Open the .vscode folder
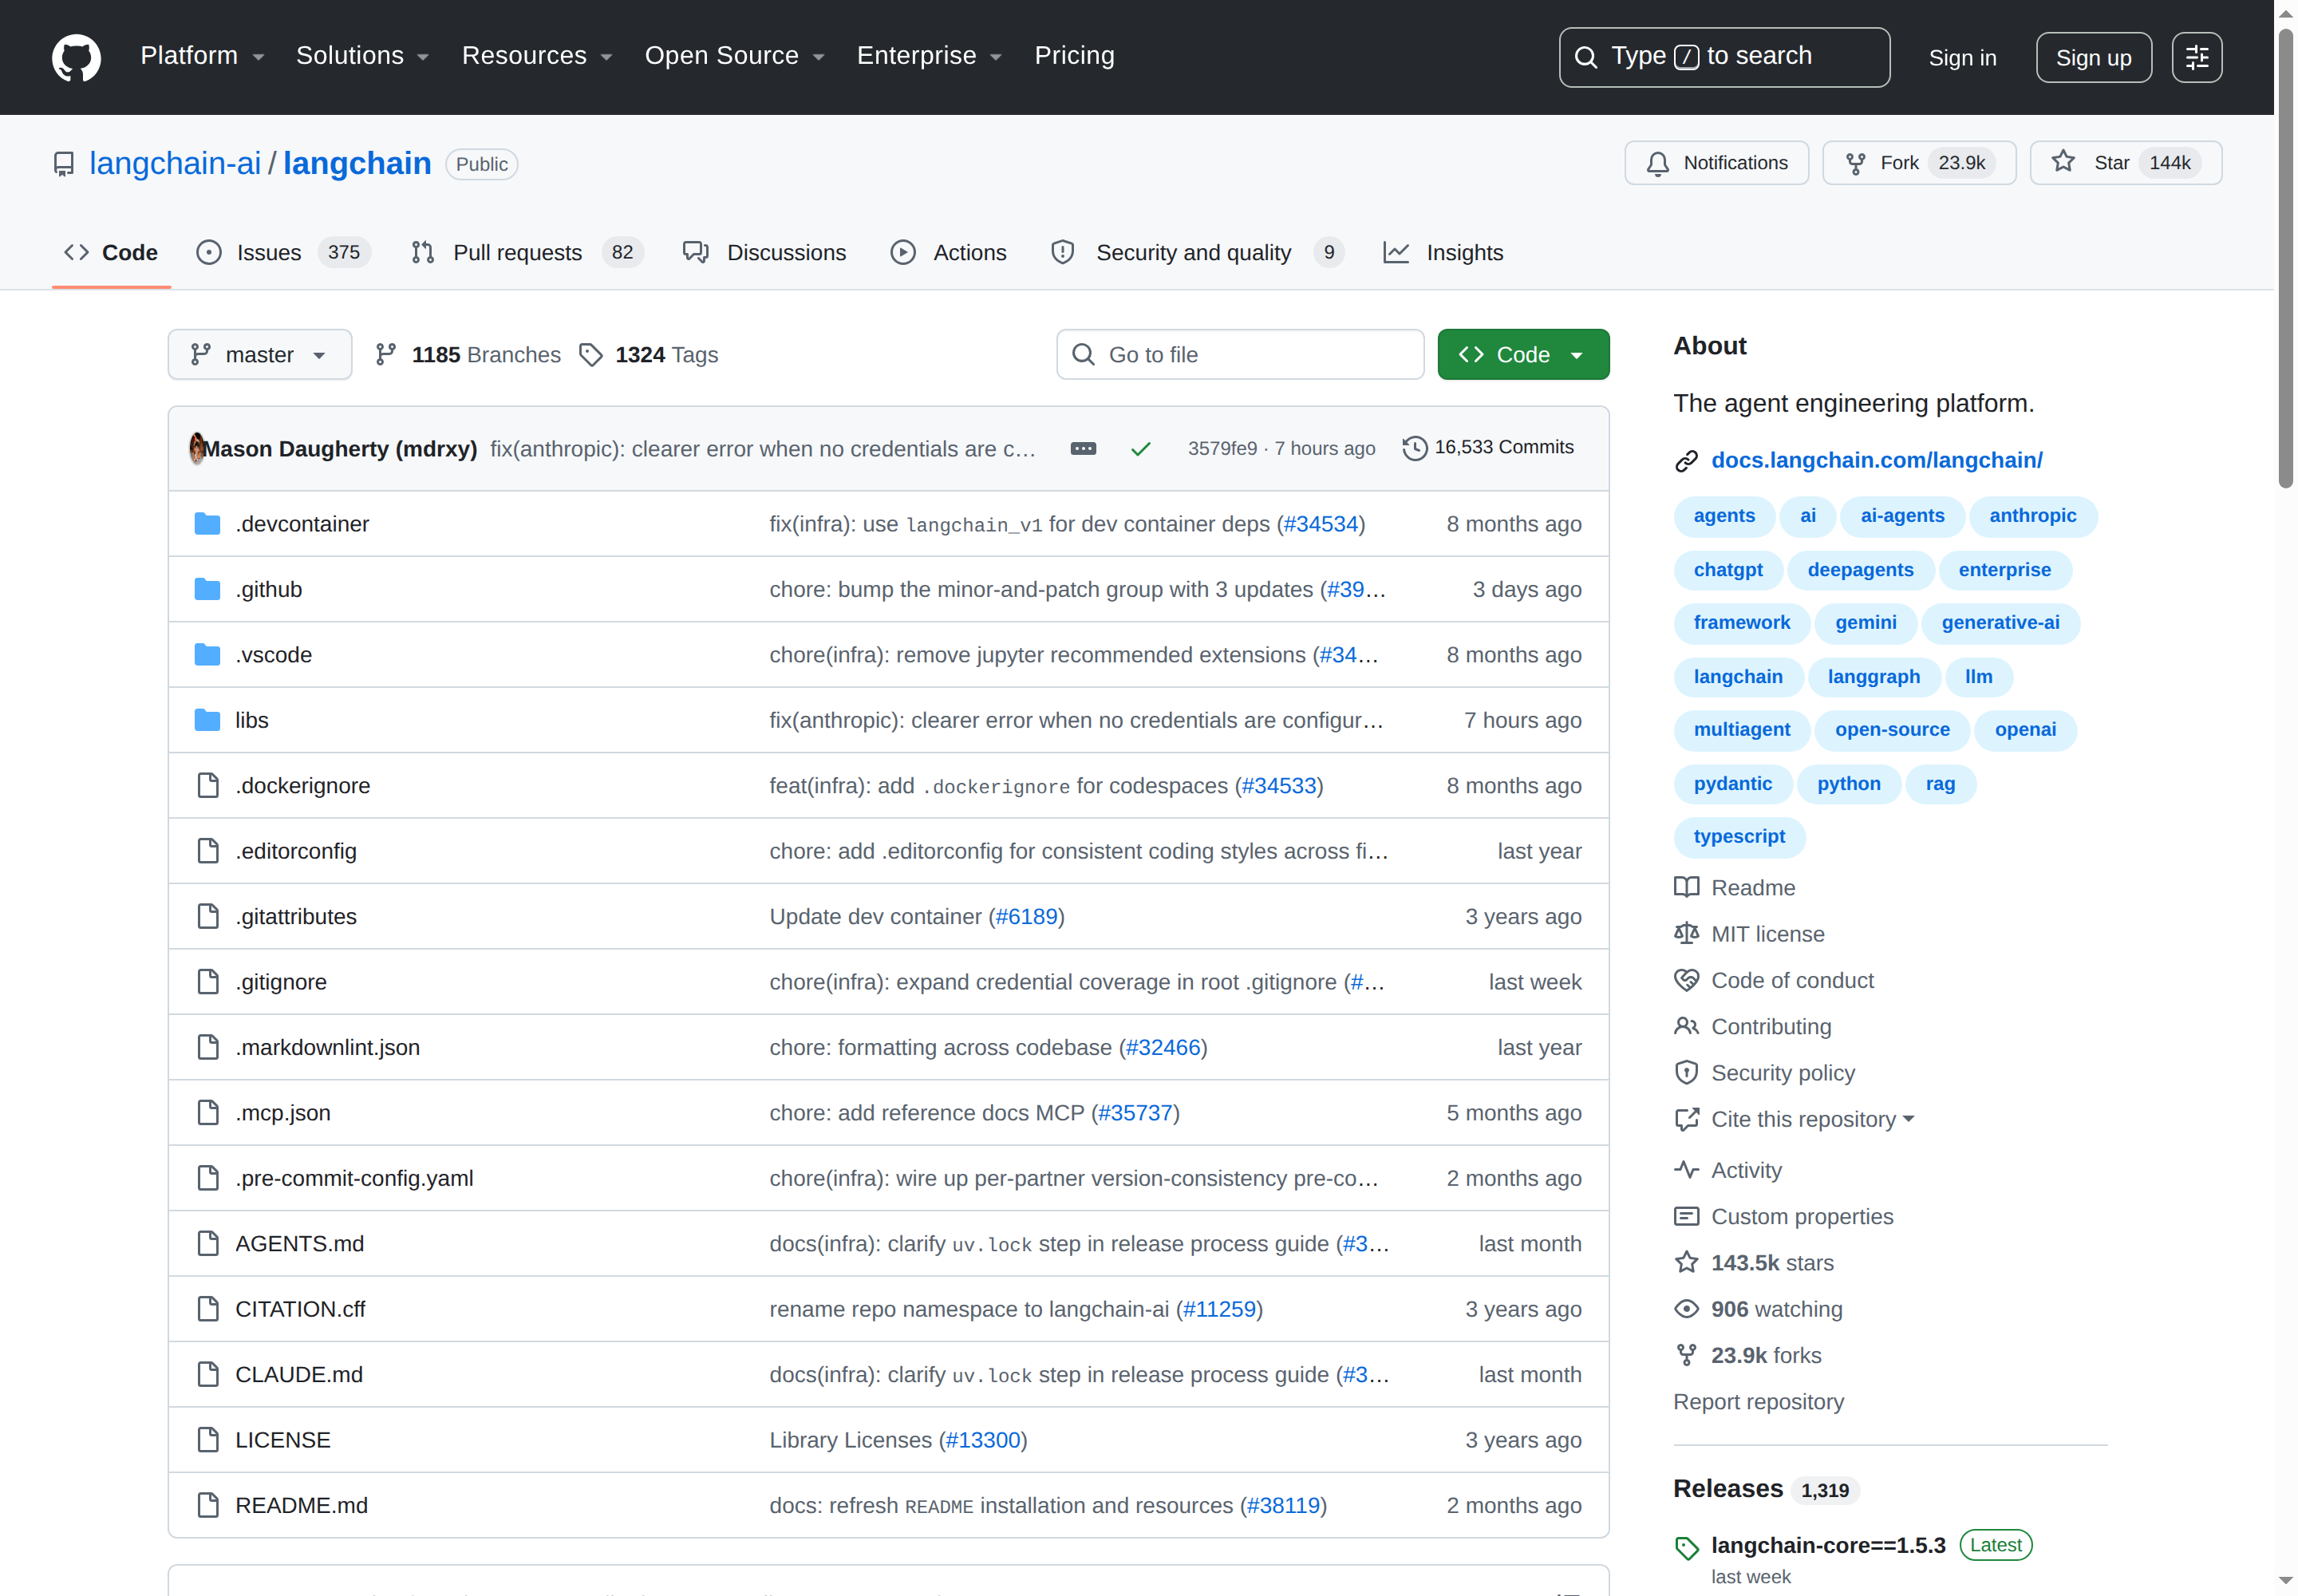Image resolution: width=2298 pixels, height=1596 pixels. tap(273, 655)
